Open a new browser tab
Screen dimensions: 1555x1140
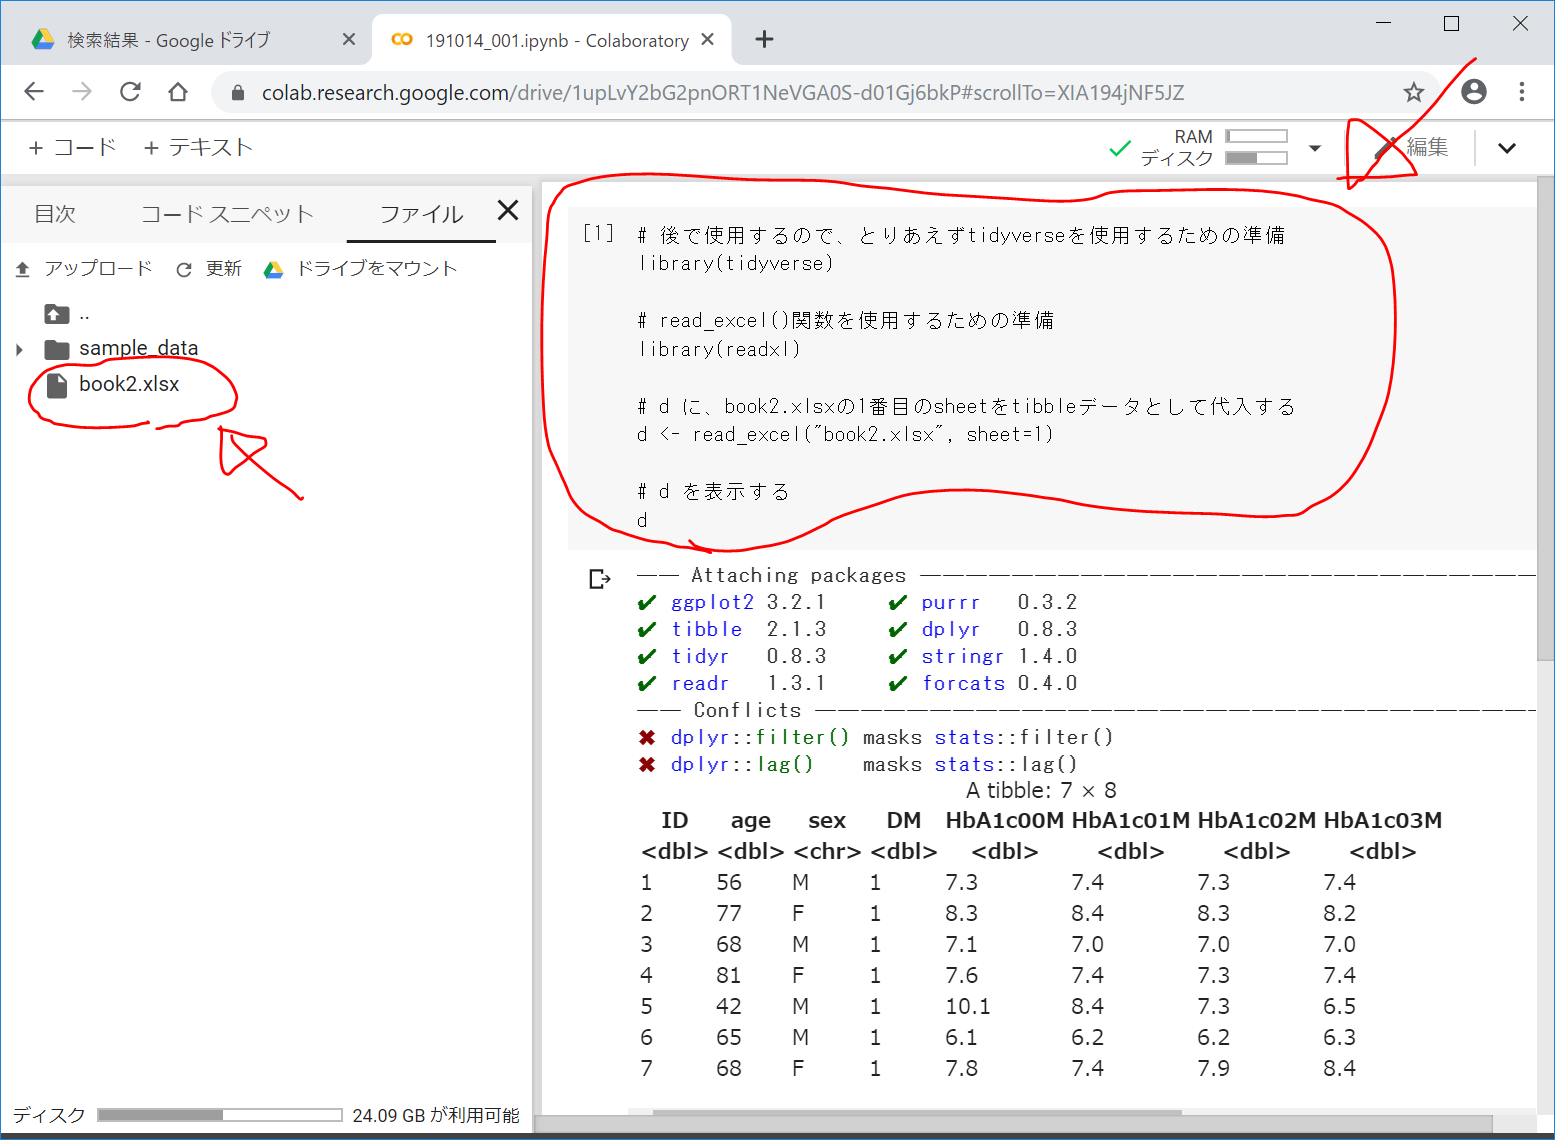coord(764,39)
